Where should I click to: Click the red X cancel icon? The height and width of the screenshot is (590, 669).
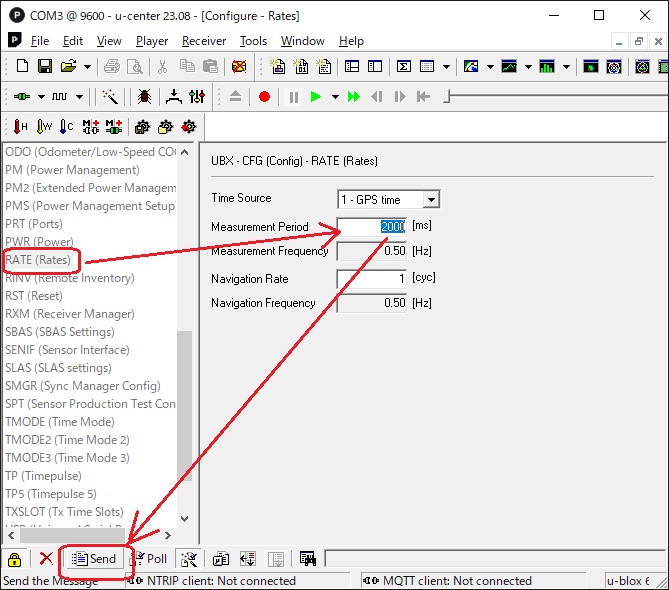point(46,558)
